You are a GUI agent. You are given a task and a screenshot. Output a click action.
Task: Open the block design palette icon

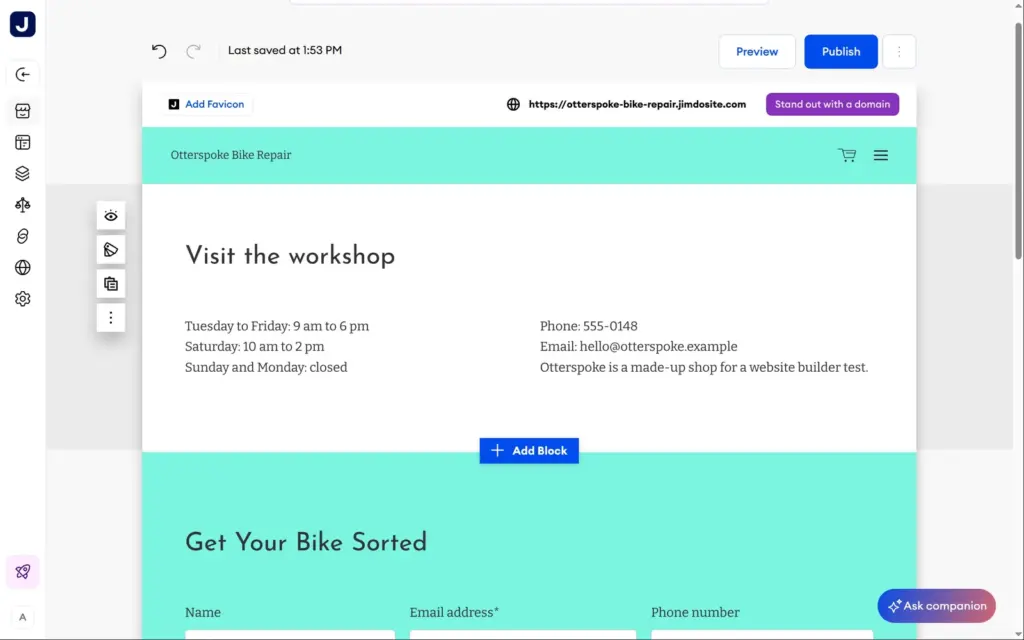point(111,249)
